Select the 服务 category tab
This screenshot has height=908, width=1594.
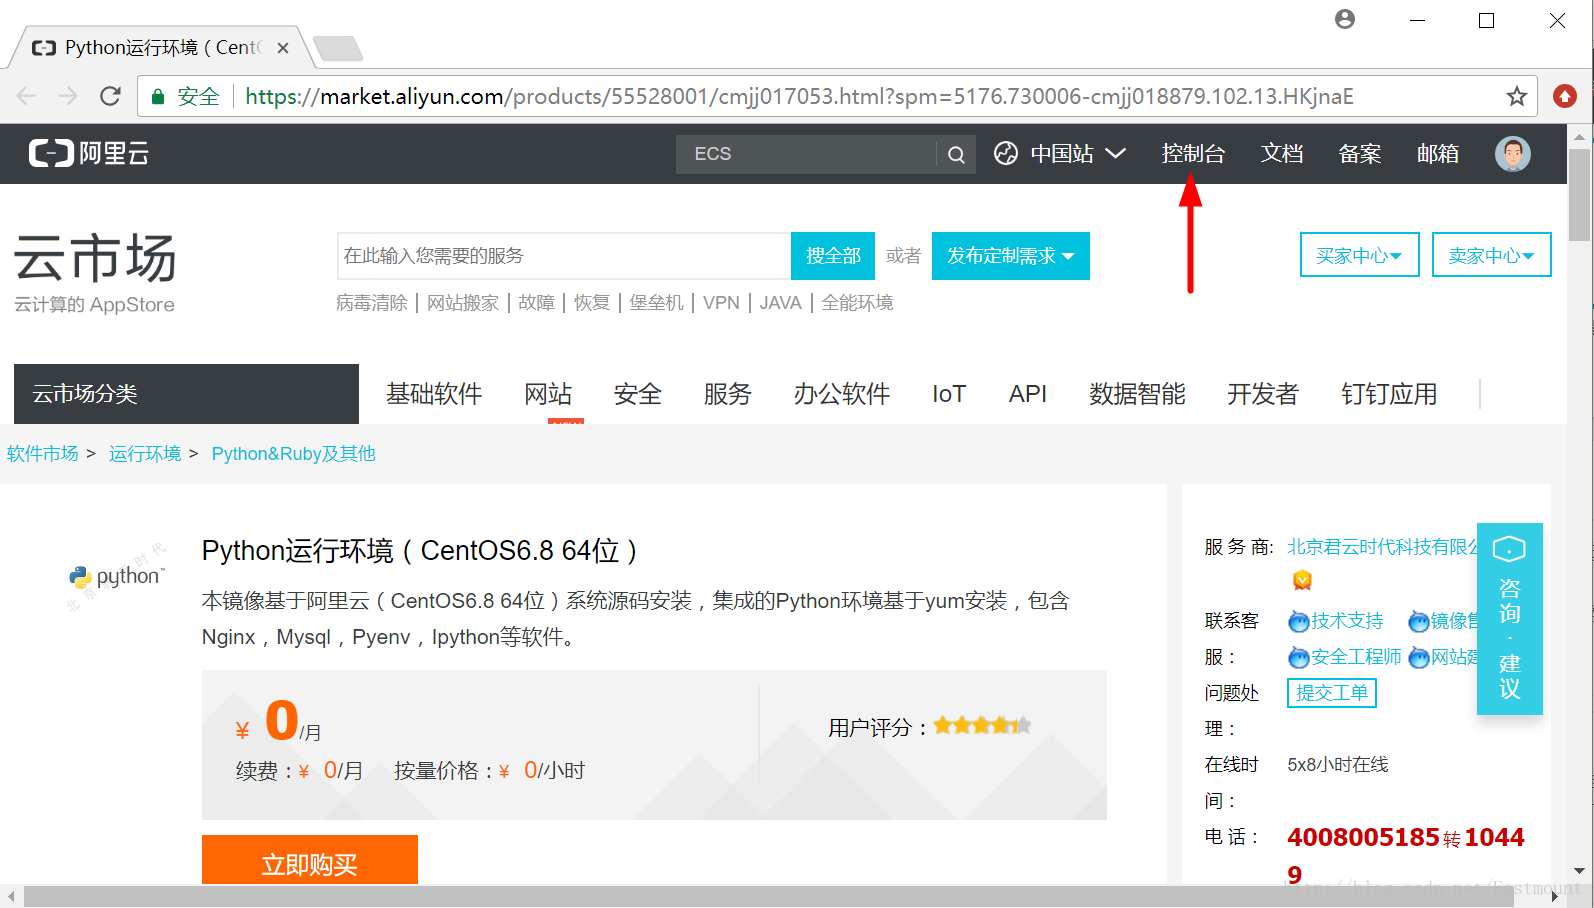[x=727, y=394]
